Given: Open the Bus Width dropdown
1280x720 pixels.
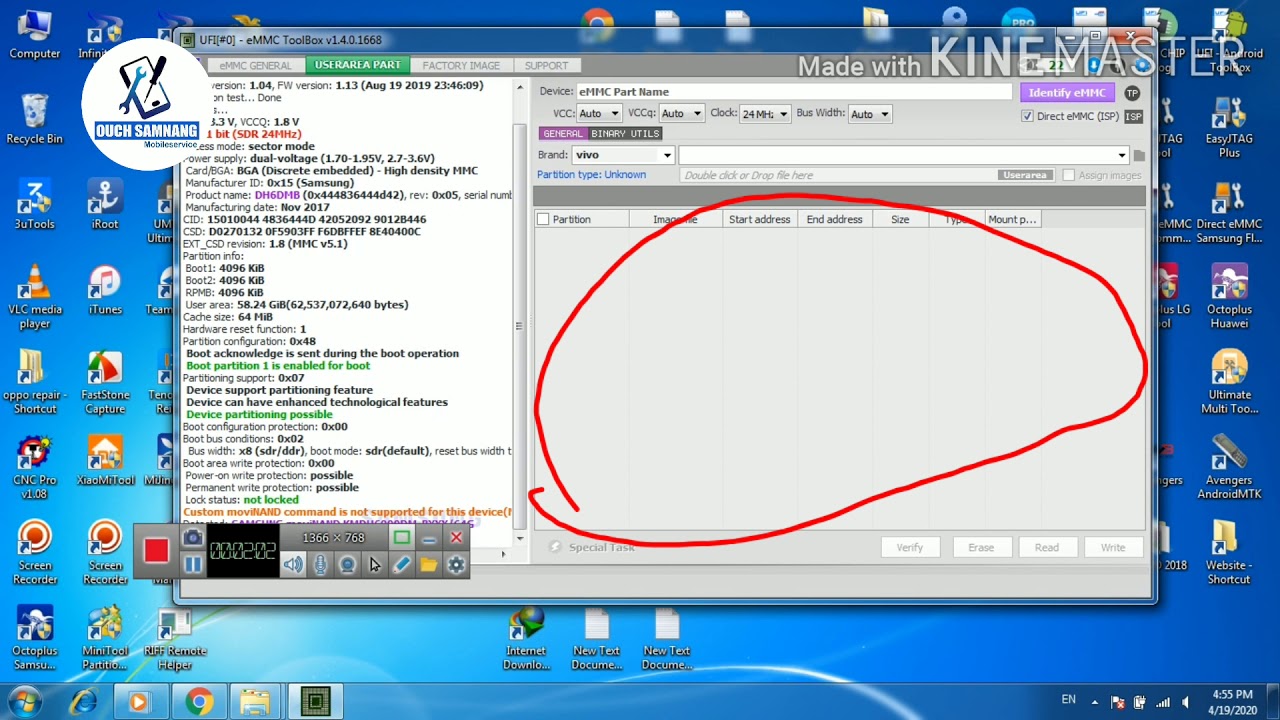Looking at the screenshot, I should (x=870, y=114).
